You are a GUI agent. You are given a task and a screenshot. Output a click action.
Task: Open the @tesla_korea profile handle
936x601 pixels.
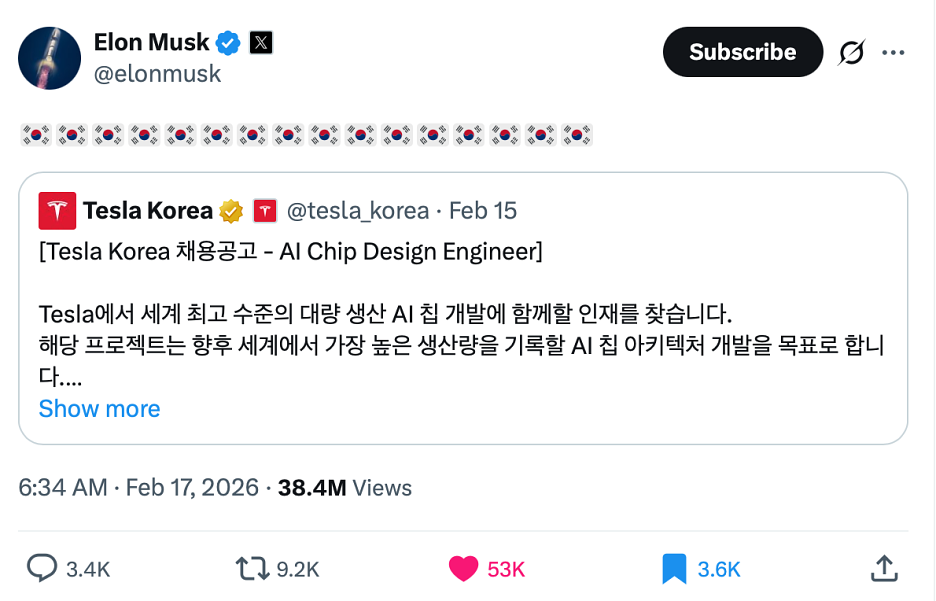pos(356,210)
